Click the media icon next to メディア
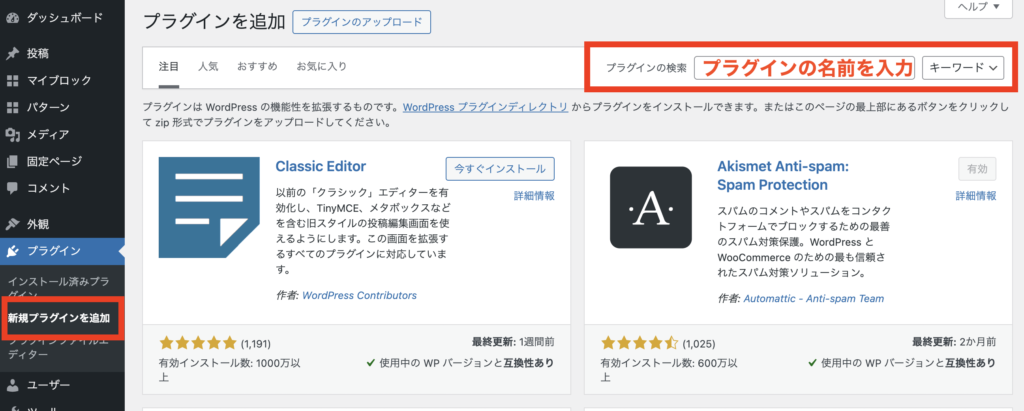1024x411 pixels. pyautogui.click(x=12, y=135)
